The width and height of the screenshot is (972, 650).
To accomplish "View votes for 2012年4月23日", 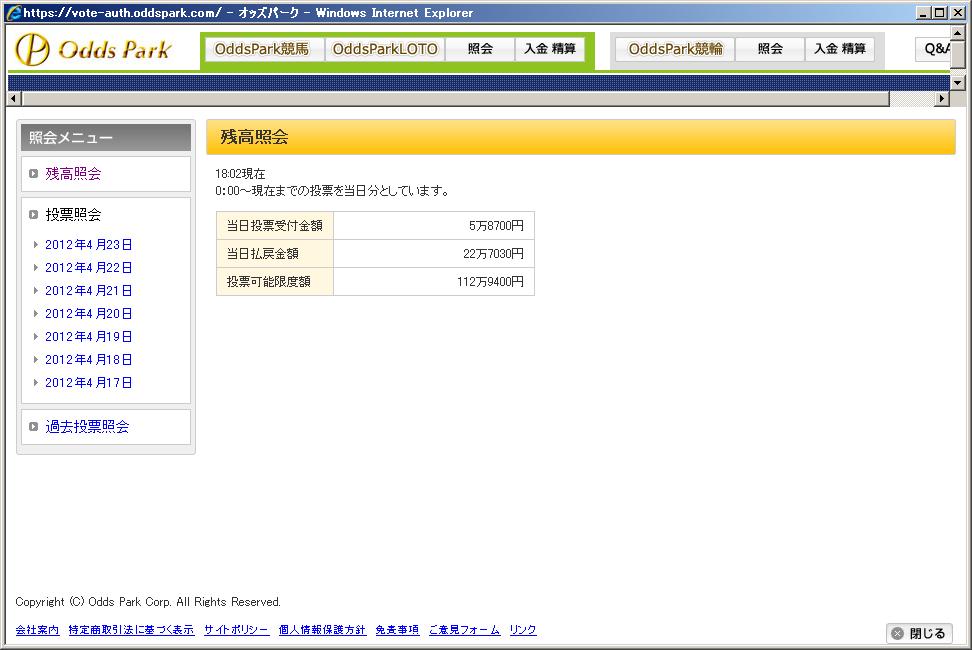I will (89, 245).
